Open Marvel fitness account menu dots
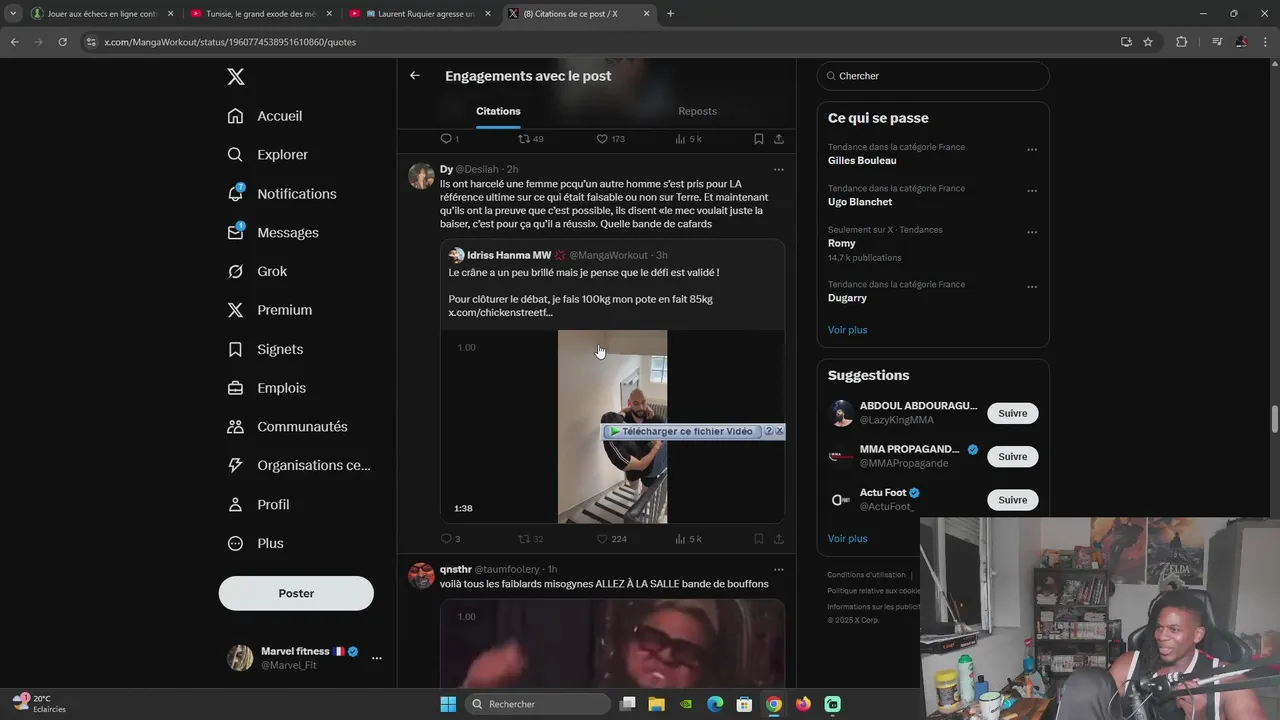1280x720 pixels. pyautogui.click(x=377, y=658)
